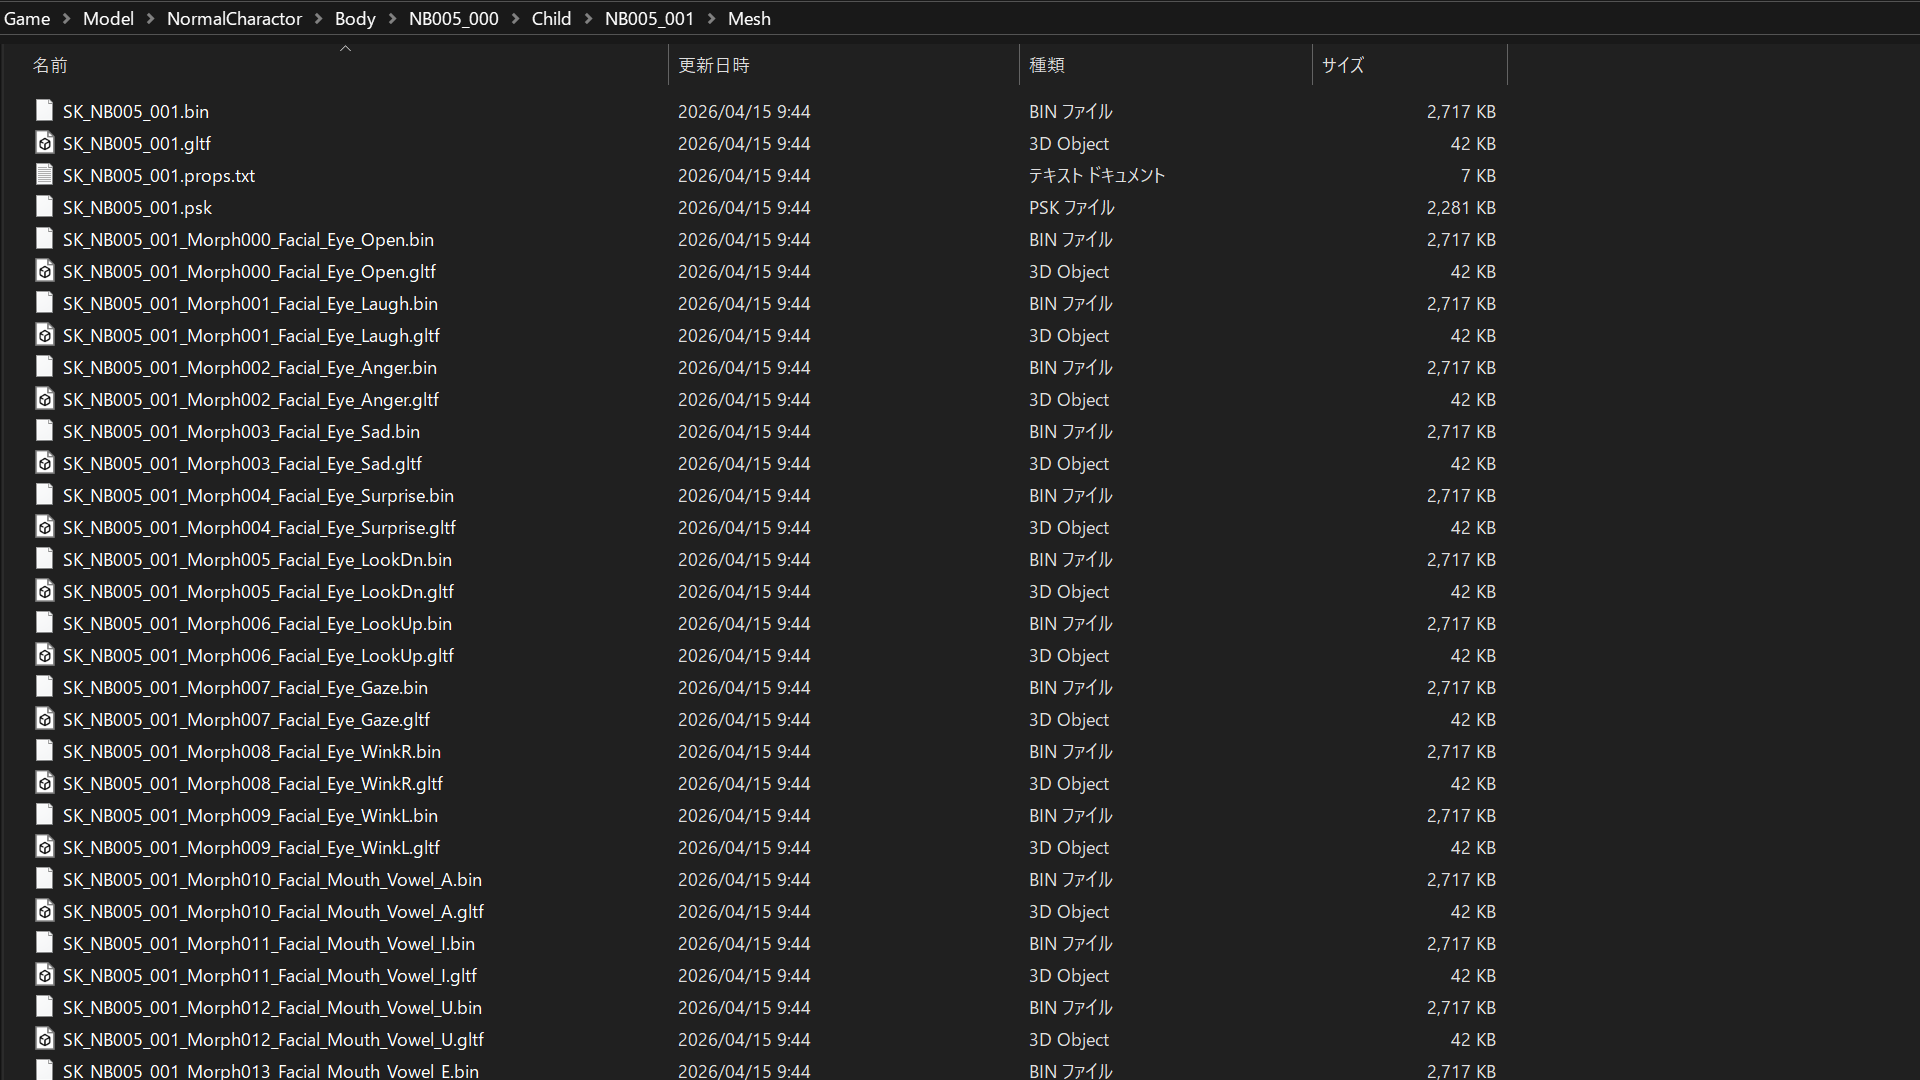Go to Child folder in breadcrumb
Screen dimensions: 1920x1080
point(551,19)
